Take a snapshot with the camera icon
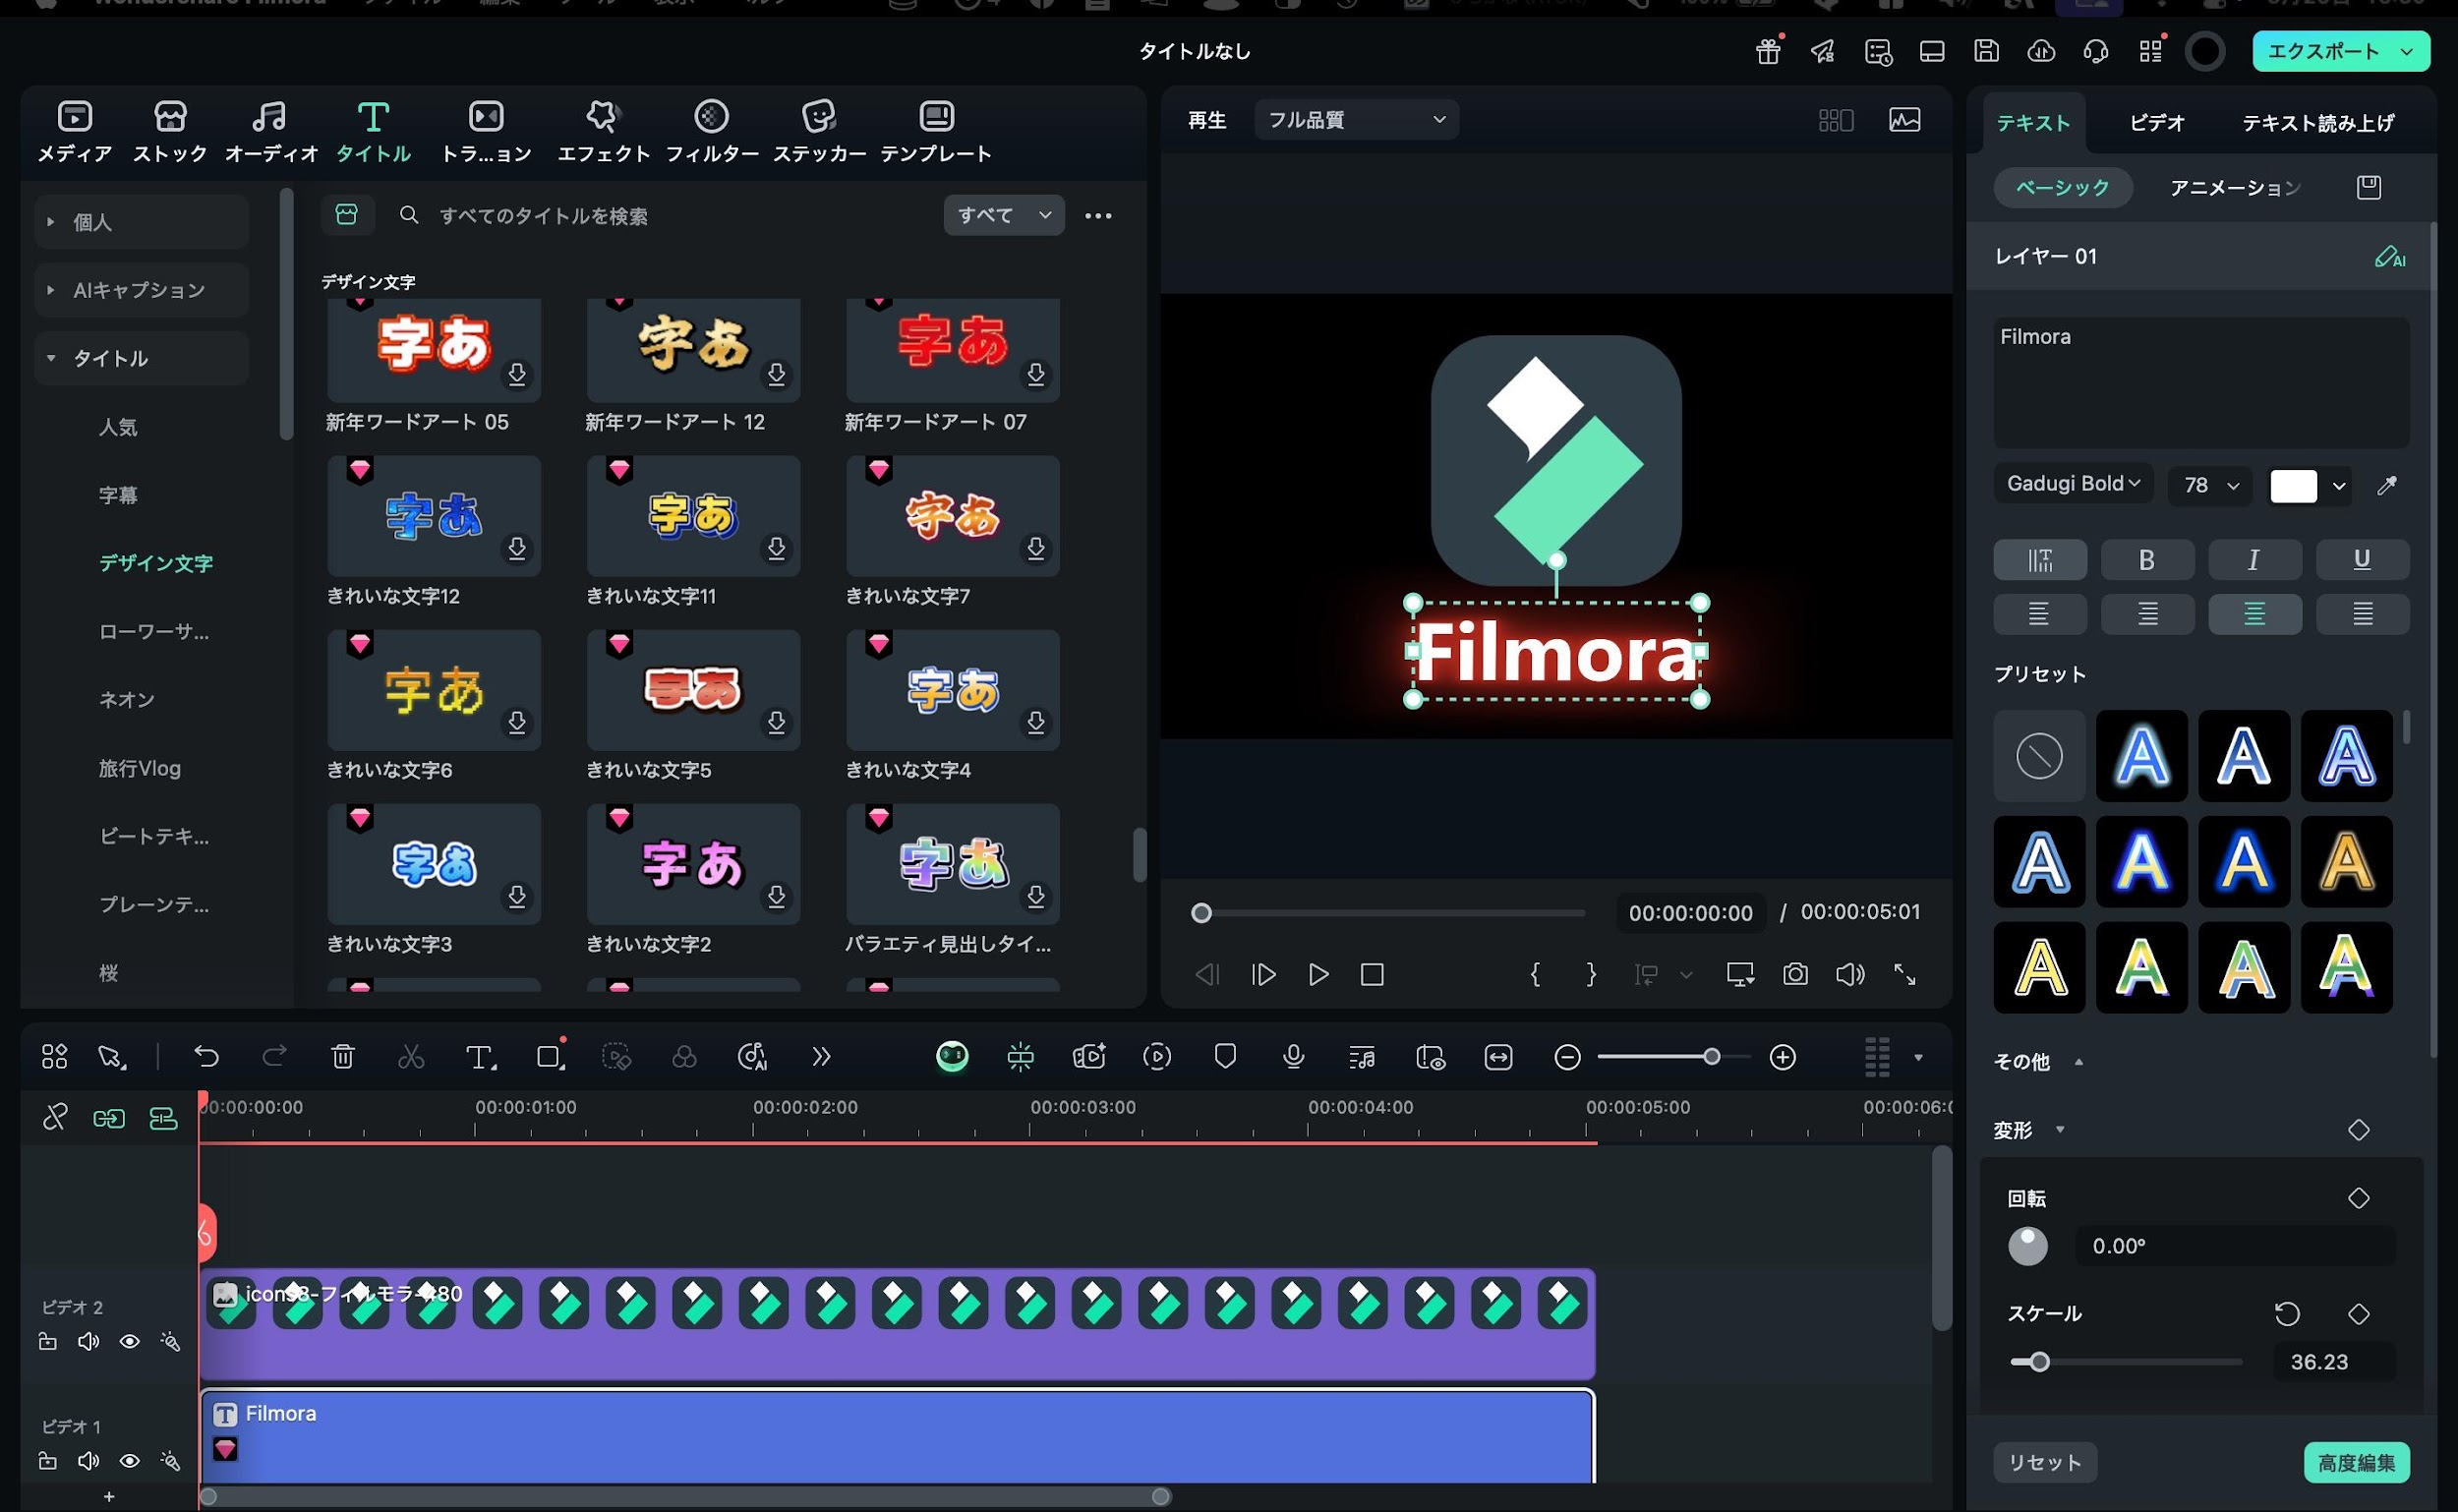The width and height of the screenshot is (2458, 1512). pos(1795,974)
